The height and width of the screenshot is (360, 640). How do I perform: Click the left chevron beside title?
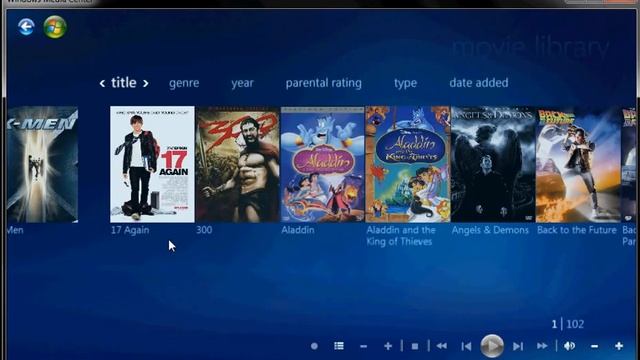point(102,83)
